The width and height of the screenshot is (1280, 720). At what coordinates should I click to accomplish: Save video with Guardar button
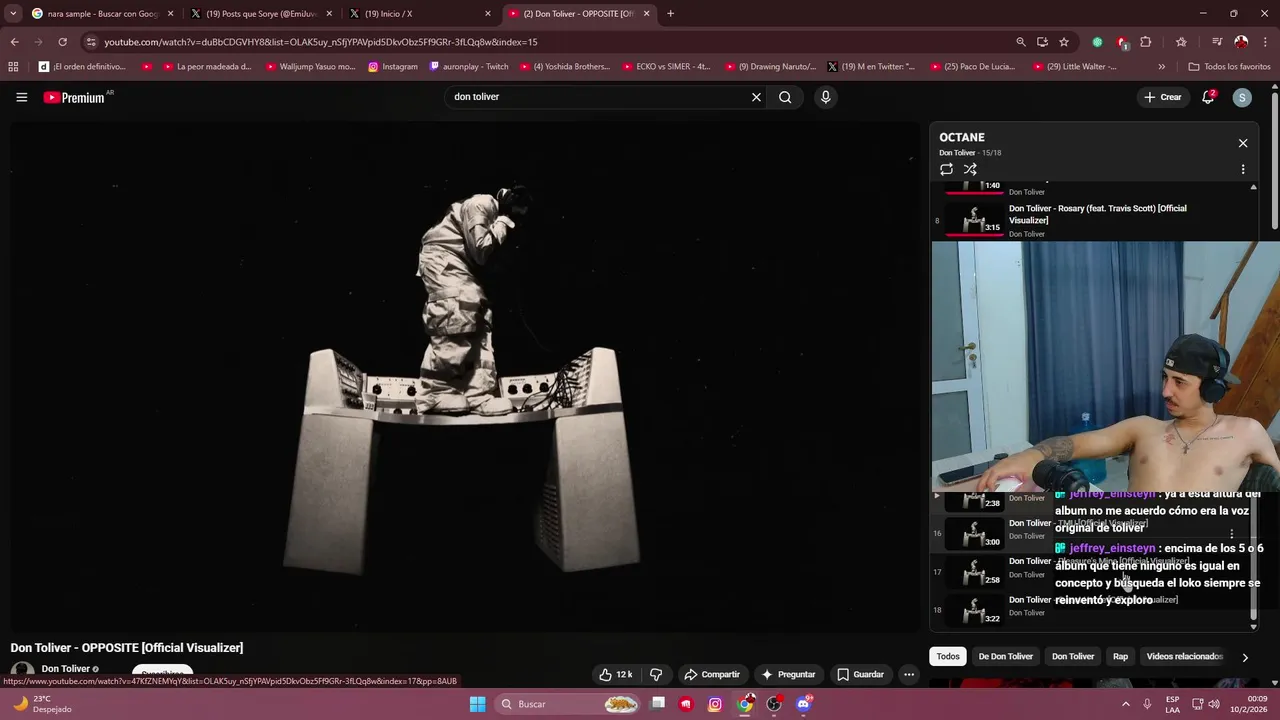tap(861, 674)
